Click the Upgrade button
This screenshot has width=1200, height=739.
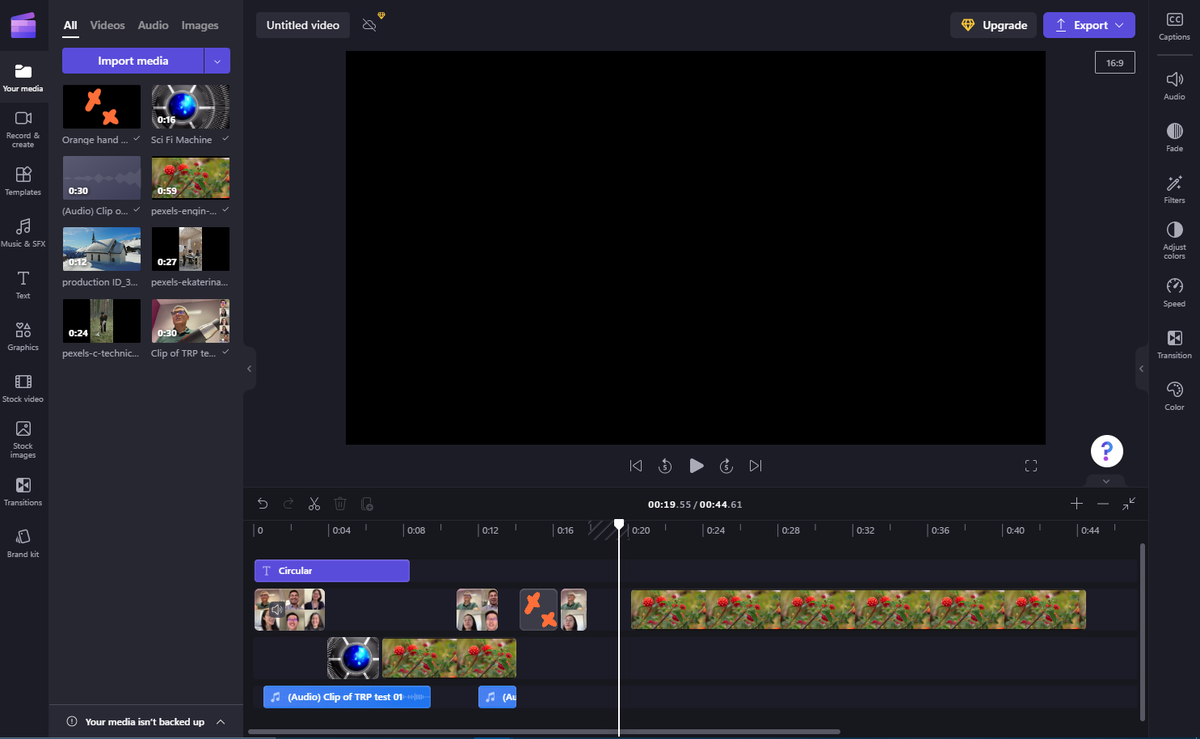(993, 25)
